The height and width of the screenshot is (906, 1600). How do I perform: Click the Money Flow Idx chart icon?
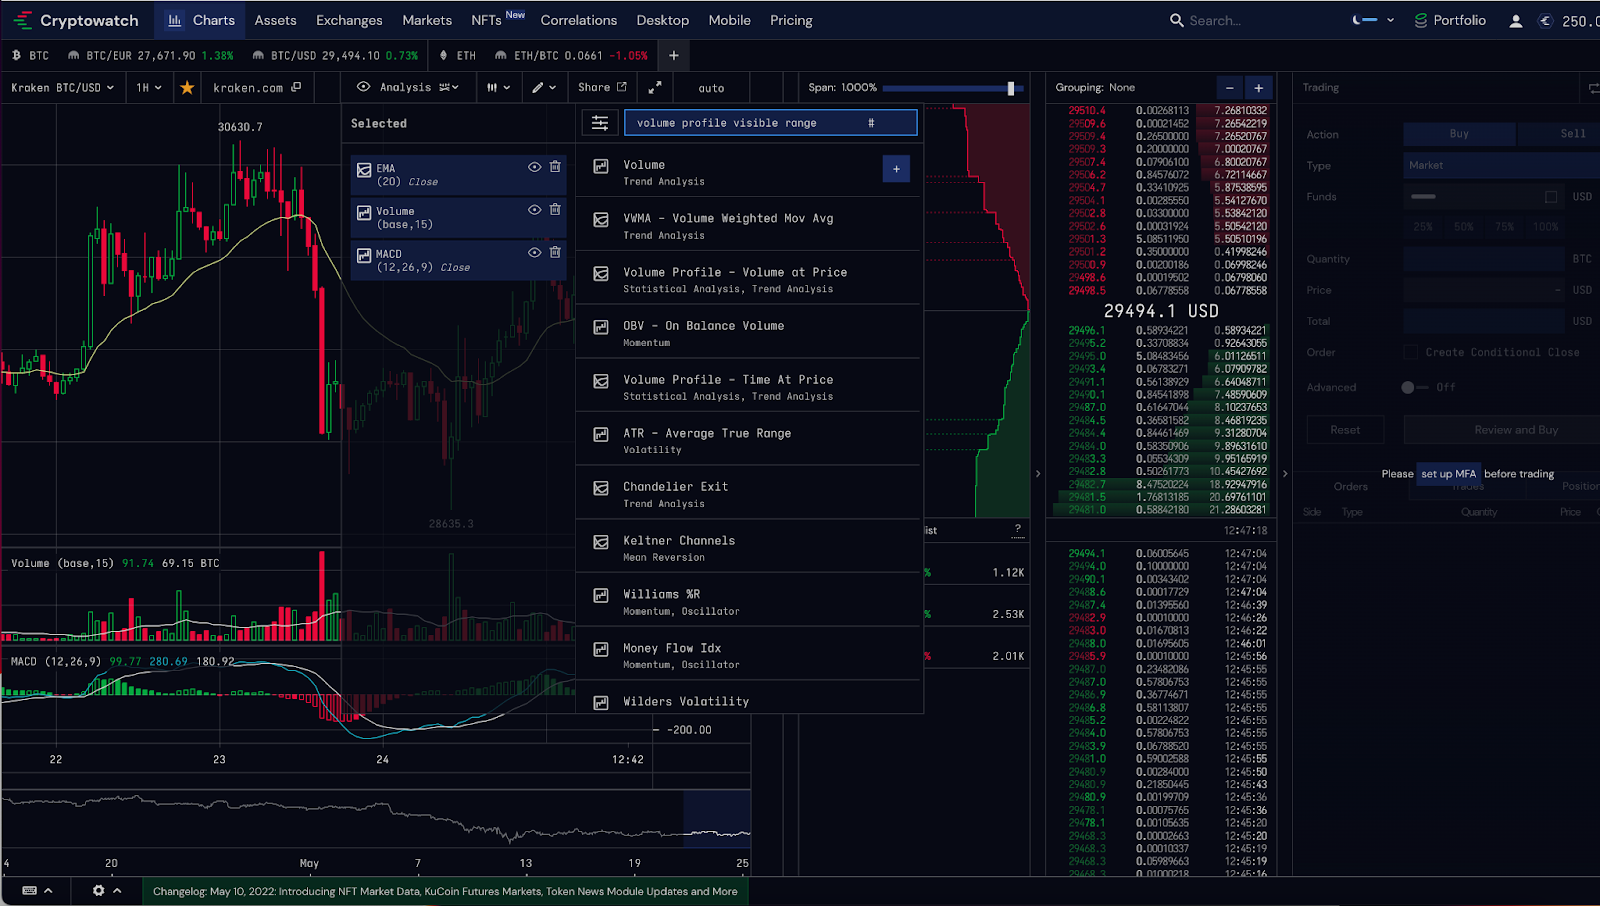coord(601,649)
